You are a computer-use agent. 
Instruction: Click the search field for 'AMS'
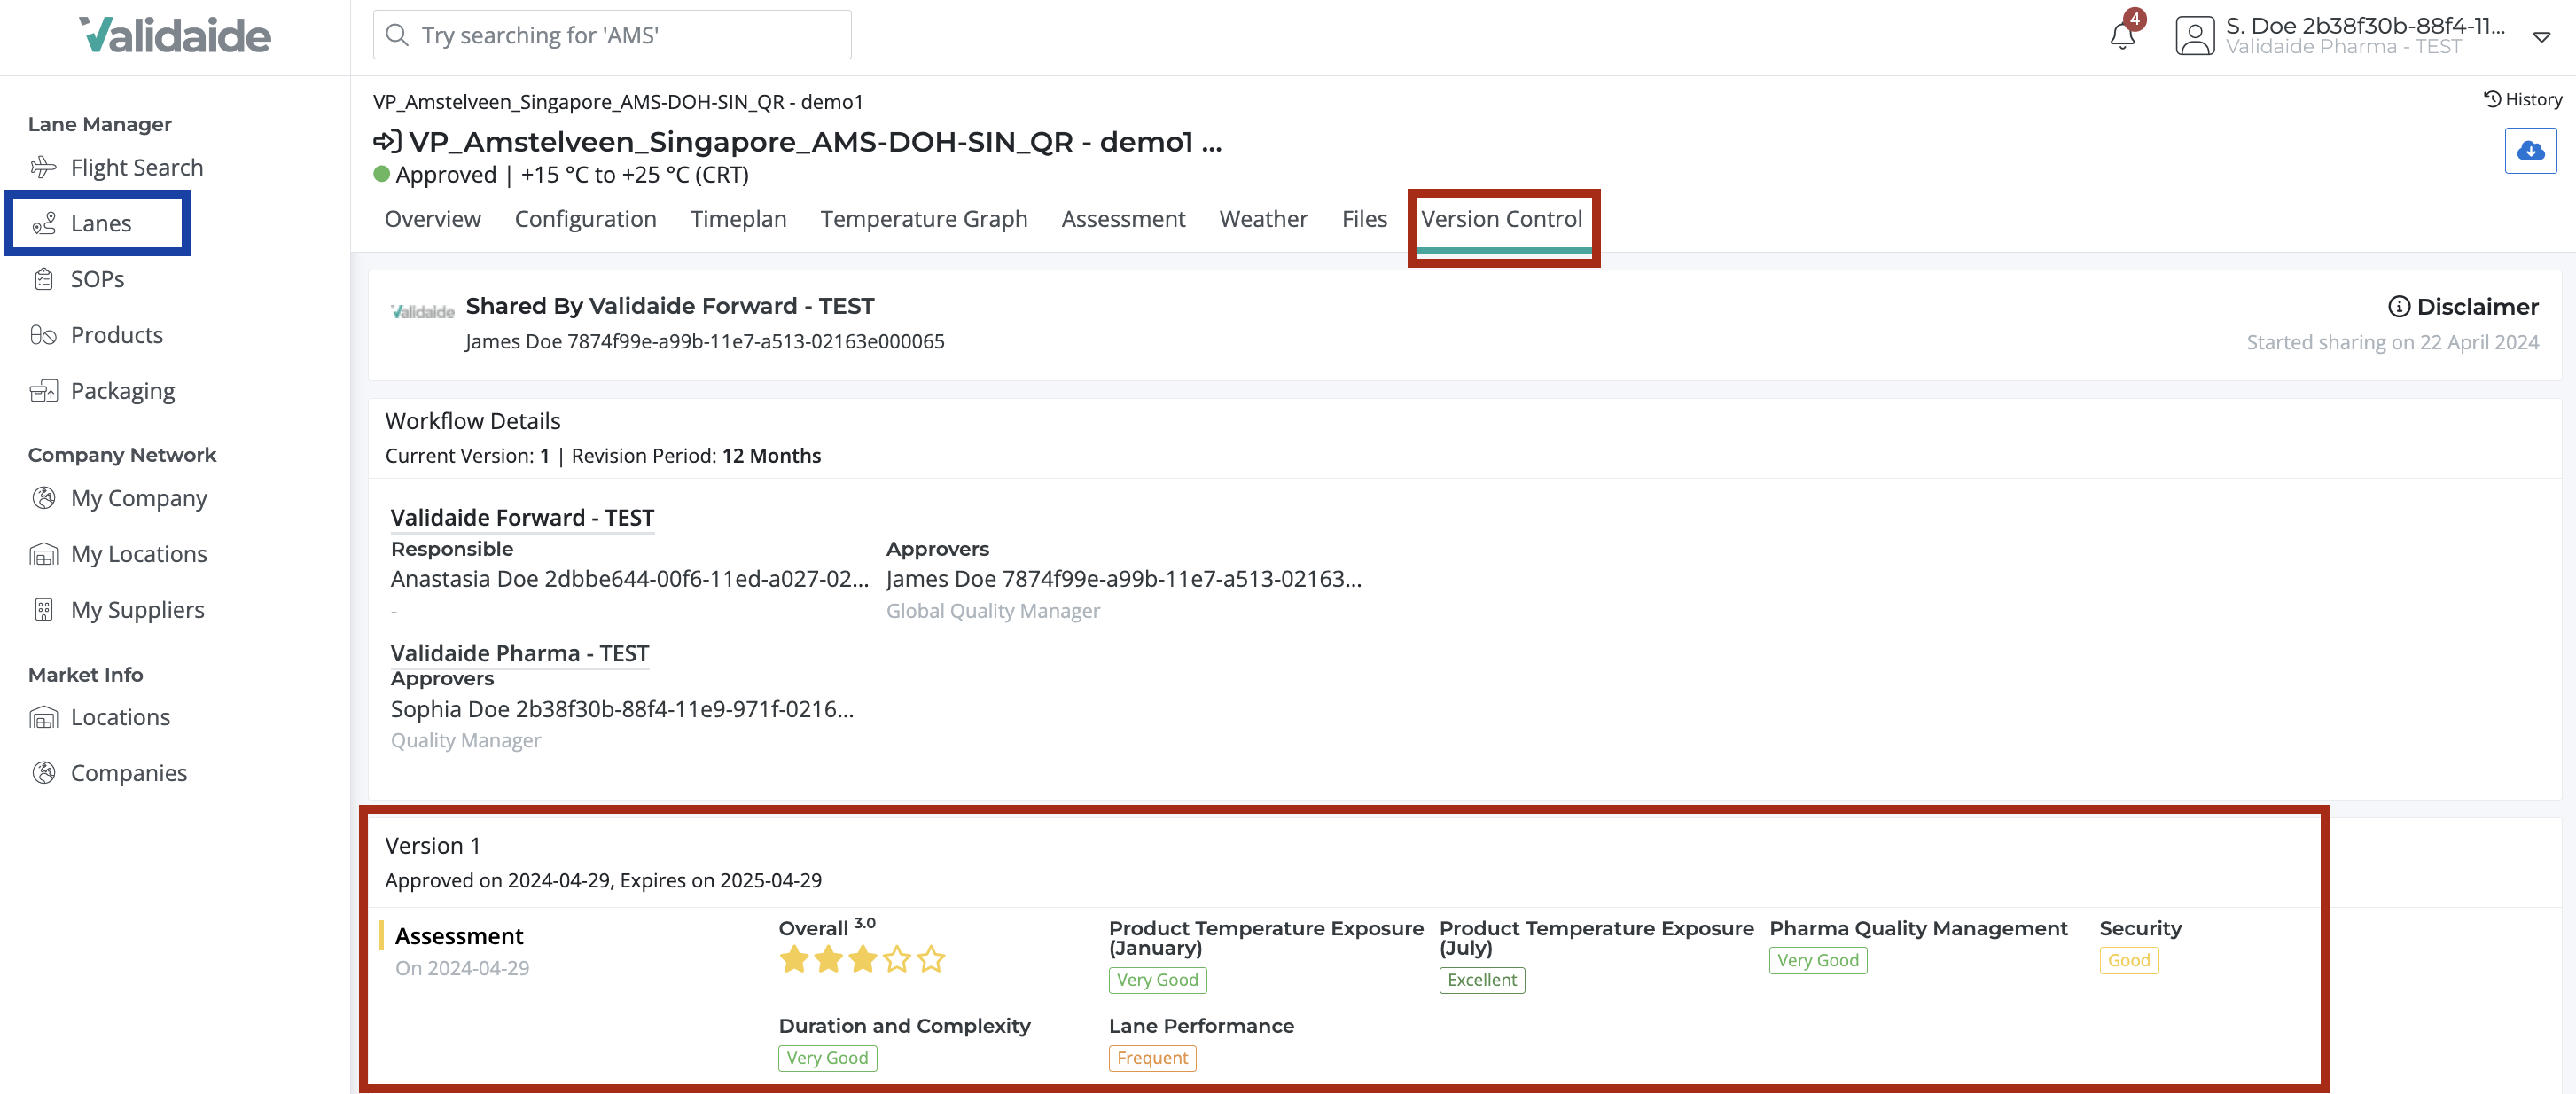click(x=611, y=34)
